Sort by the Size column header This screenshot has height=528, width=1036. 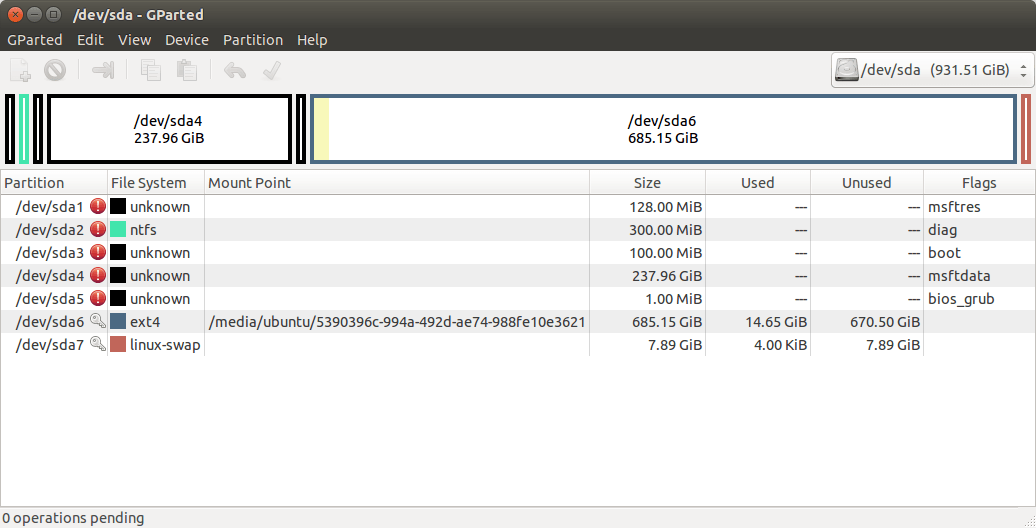(x=647, y=183)
